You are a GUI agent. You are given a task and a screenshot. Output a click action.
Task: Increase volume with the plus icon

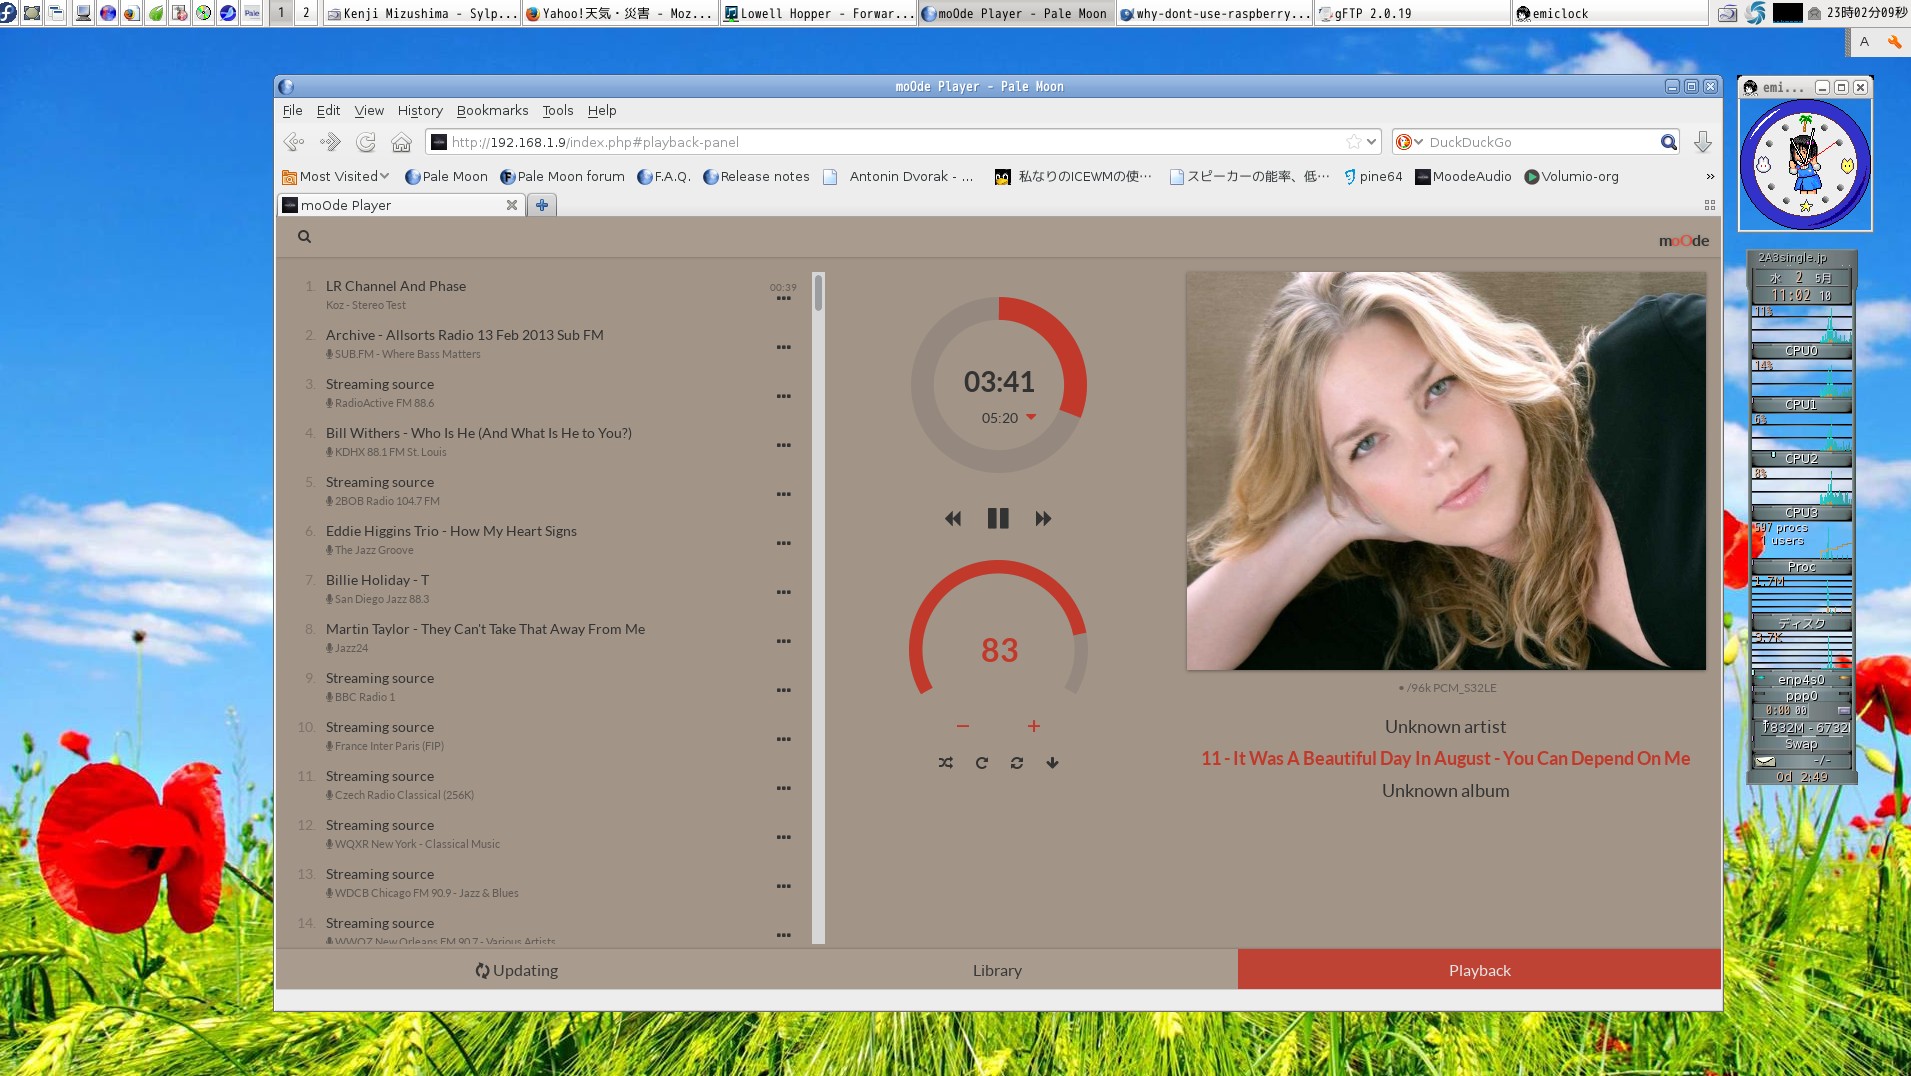tap(1033, 726)
